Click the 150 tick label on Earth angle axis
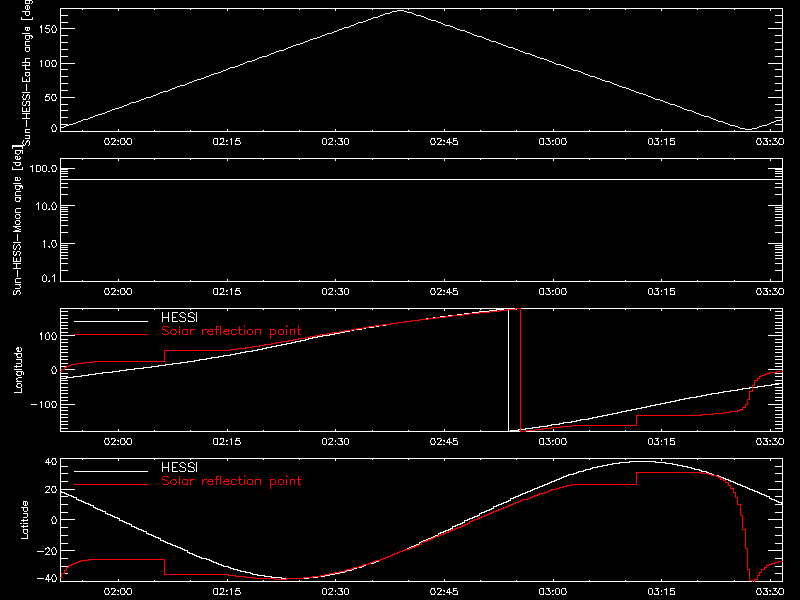 point(48,29)
